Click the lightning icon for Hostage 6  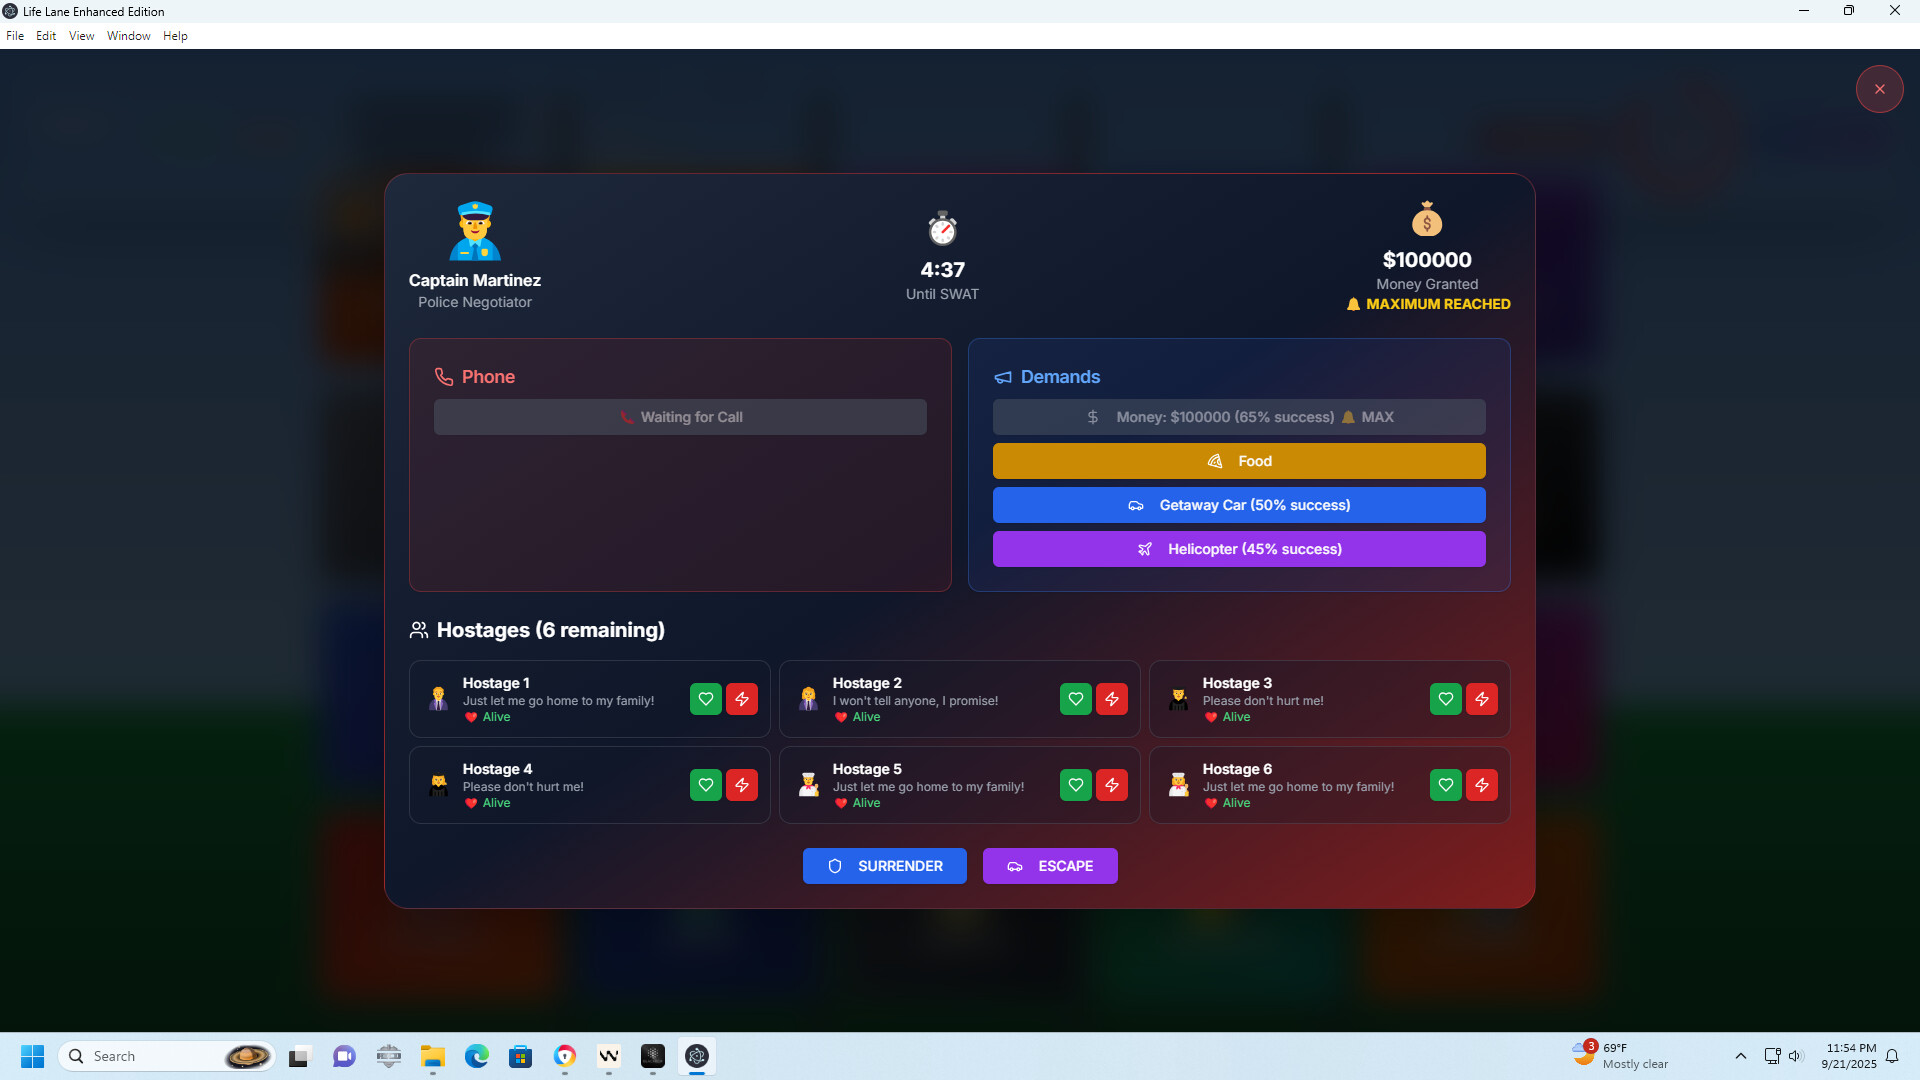(x=1482, y=785)
